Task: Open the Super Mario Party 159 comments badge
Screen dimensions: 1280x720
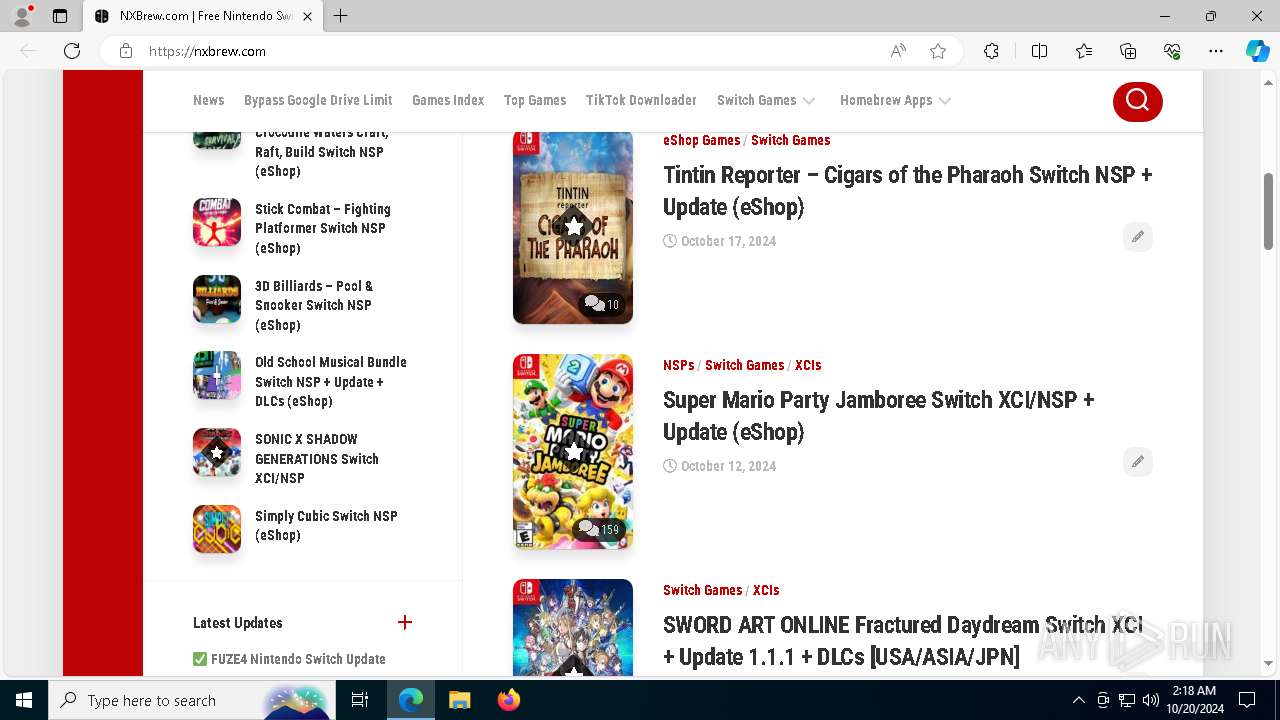Action: point(599,529)
